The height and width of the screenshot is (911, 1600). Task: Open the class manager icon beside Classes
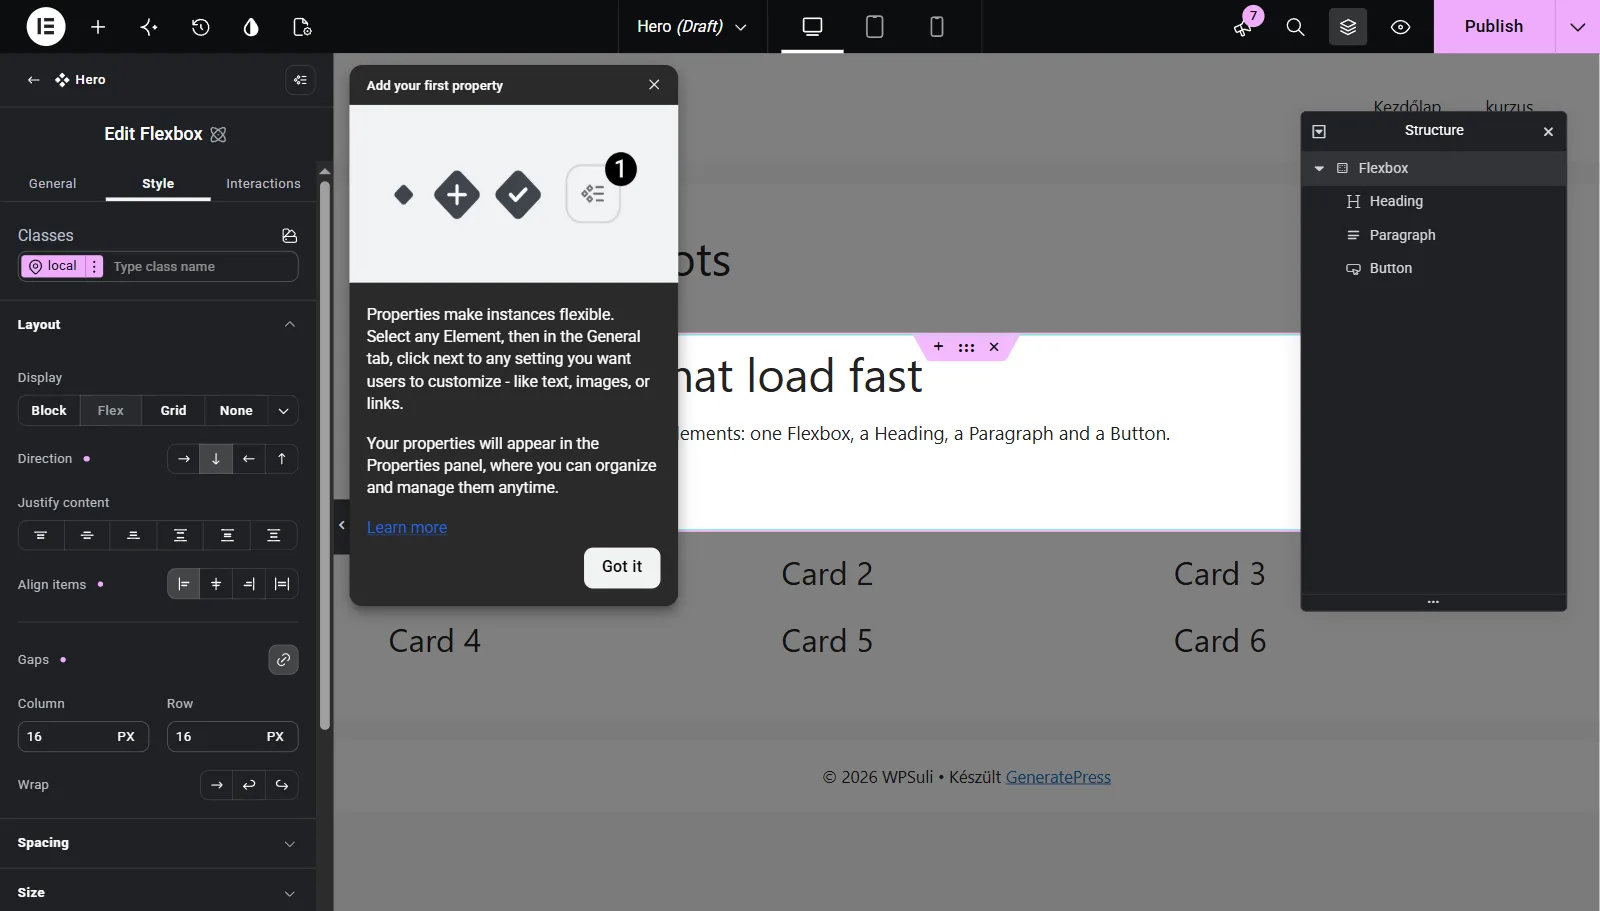pyautogui.click(x=290, y=236)
